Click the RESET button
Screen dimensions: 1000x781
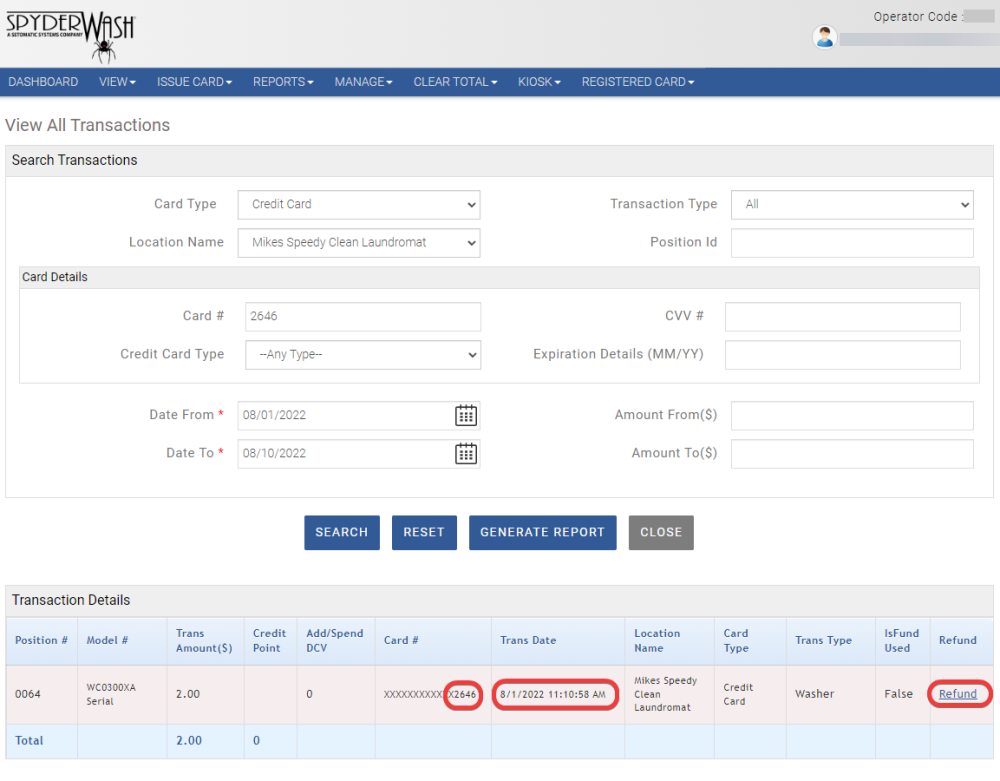point(424,532)
